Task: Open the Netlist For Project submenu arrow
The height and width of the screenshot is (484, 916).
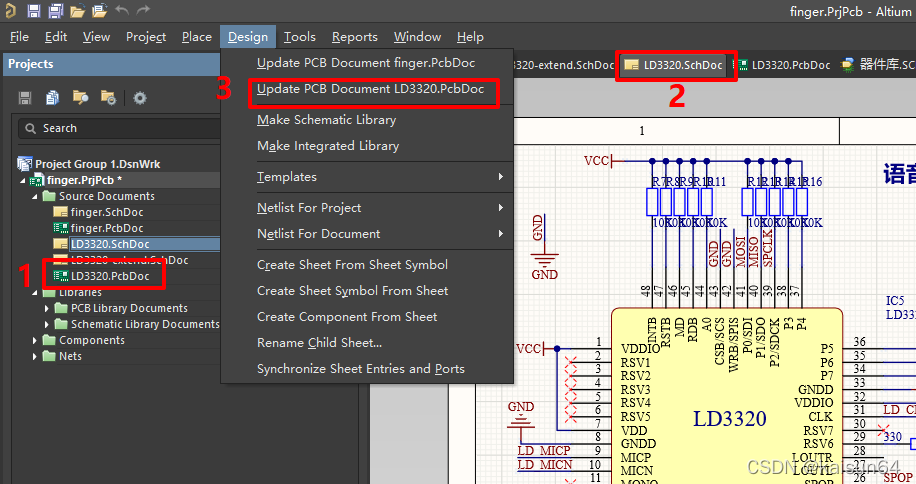Action: pyautogui.click(x=501, y=207)
